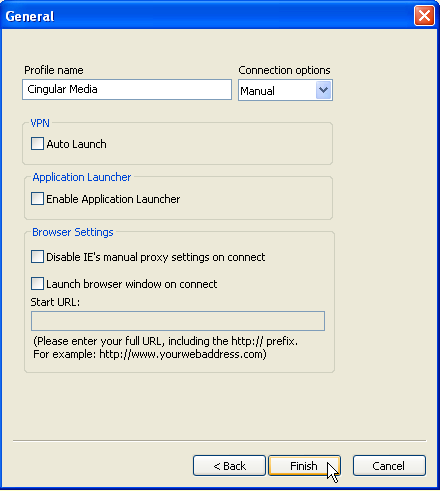Click the Application Launcher group heading
Screen dimensions: 440x491
click(82, 177)
